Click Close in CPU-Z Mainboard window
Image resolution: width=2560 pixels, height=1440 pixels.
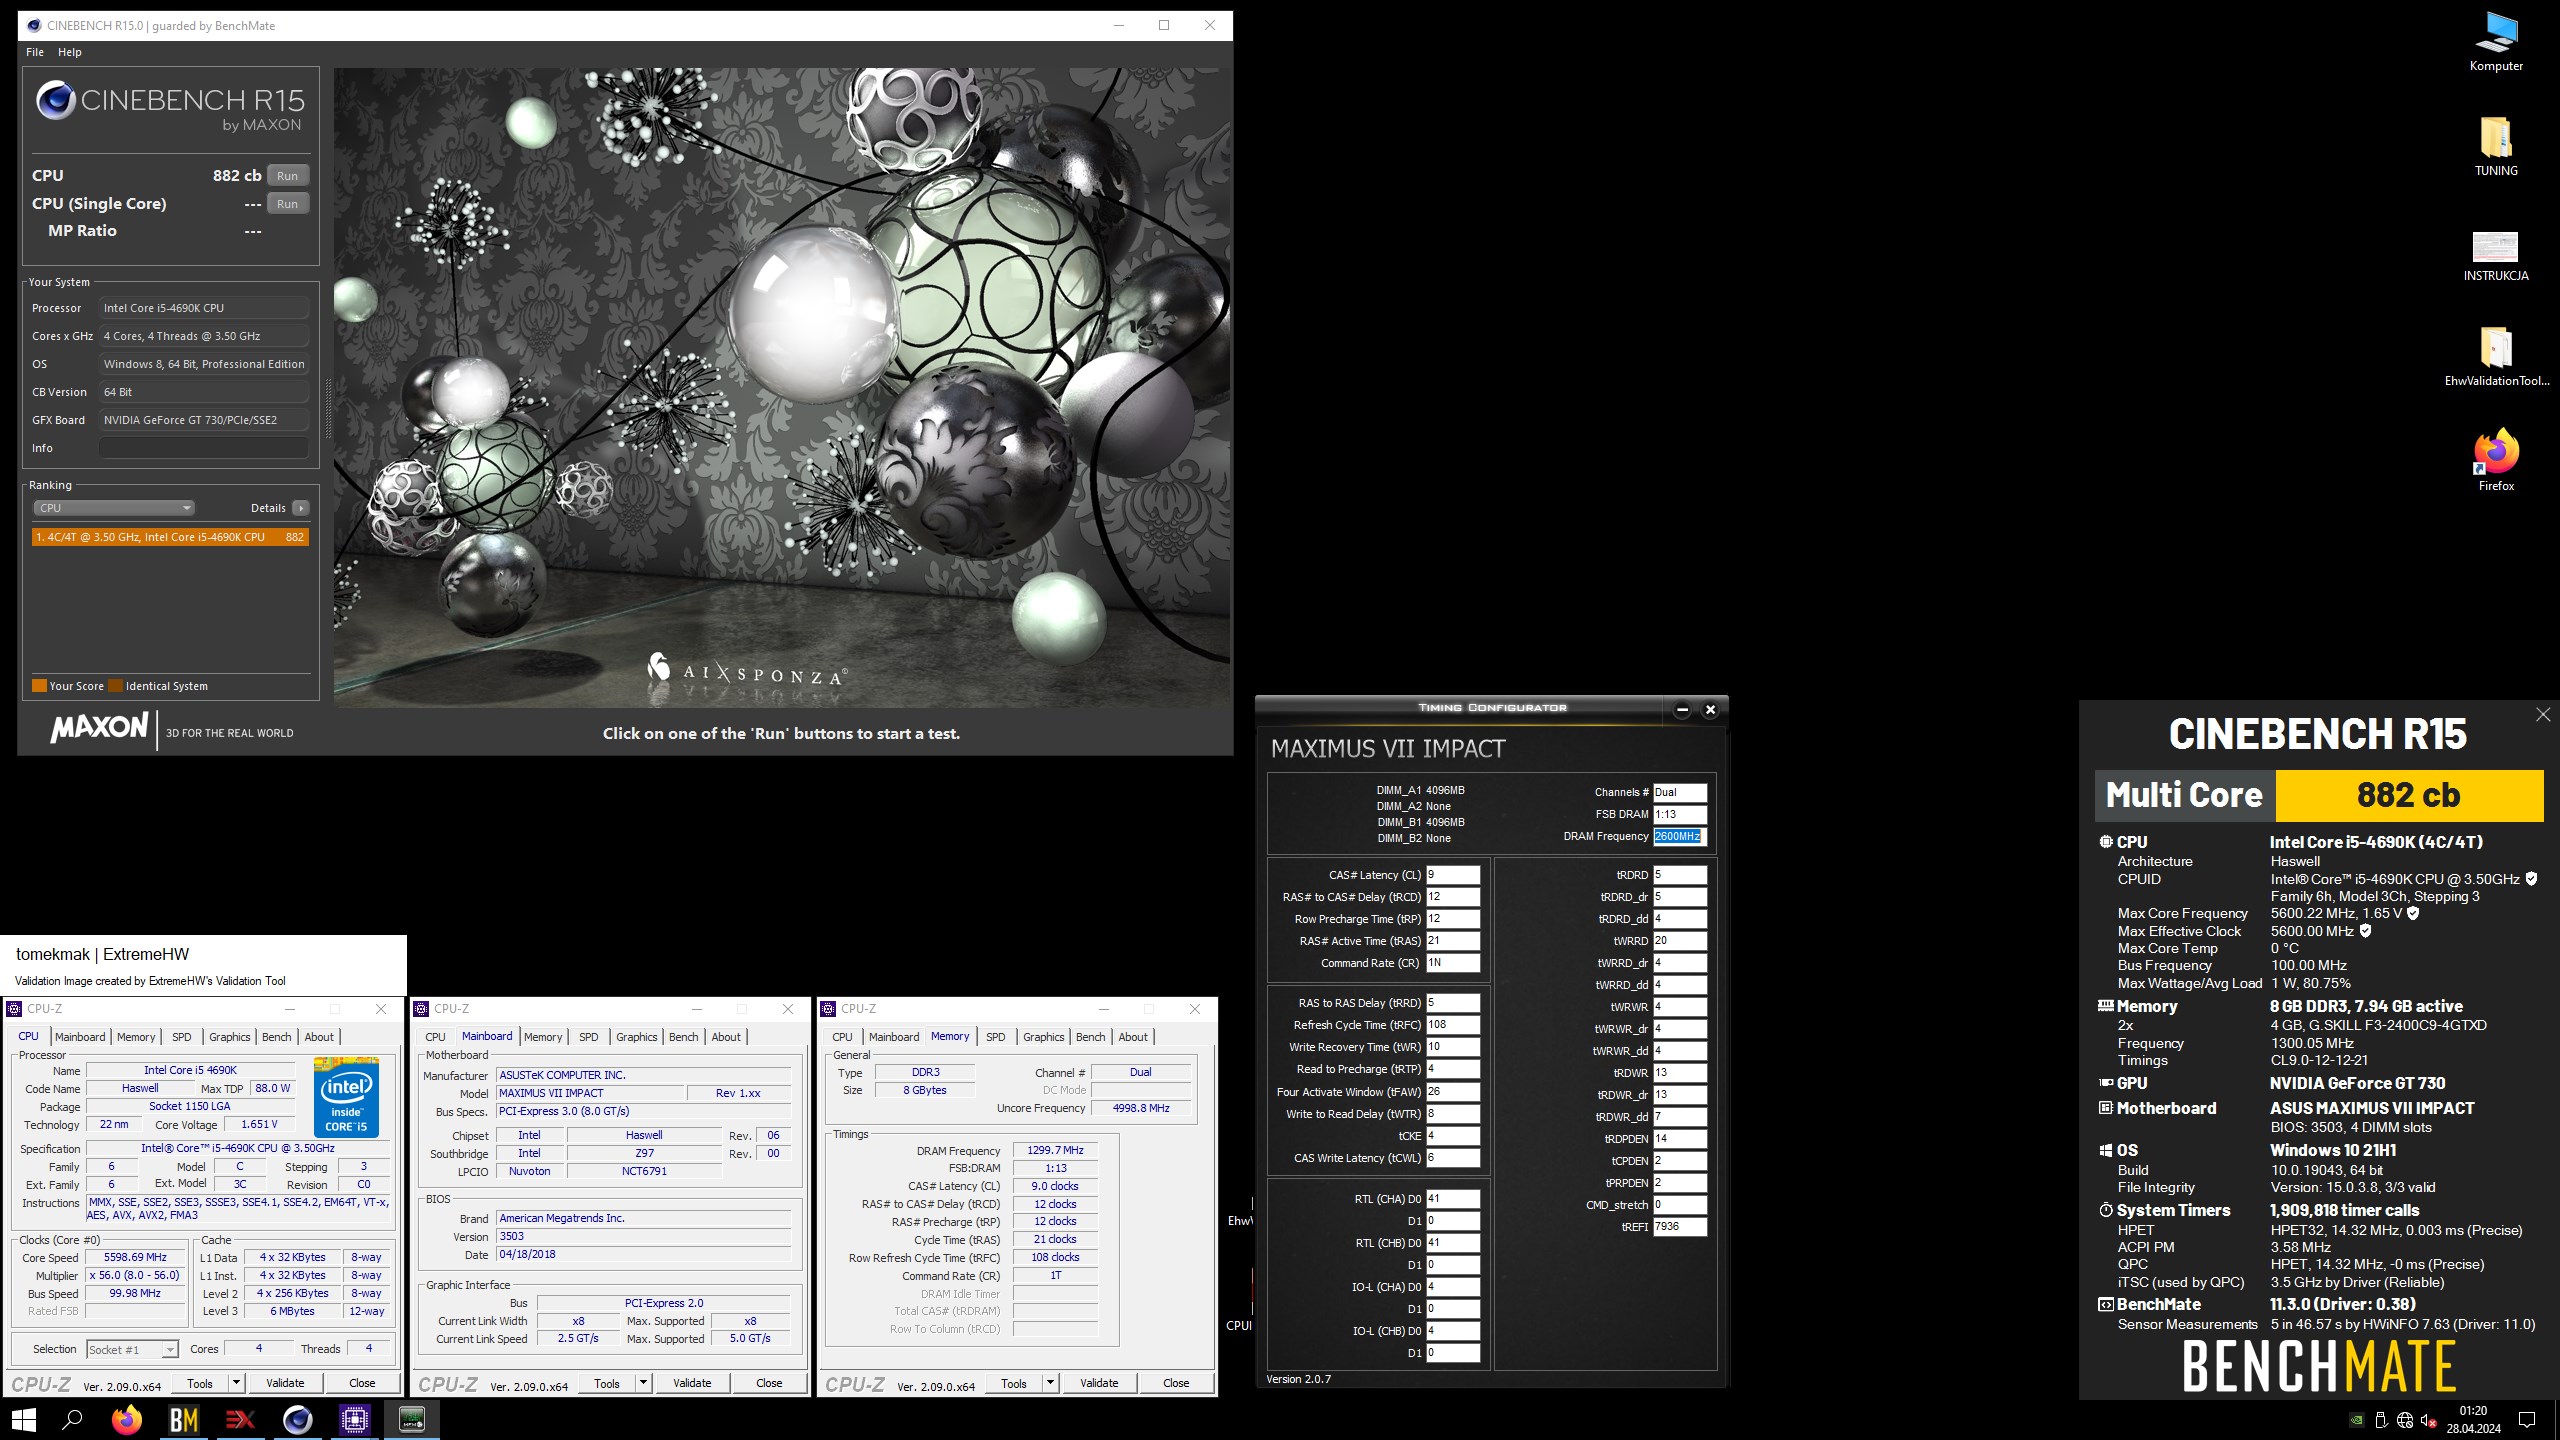coord(769,1383)
